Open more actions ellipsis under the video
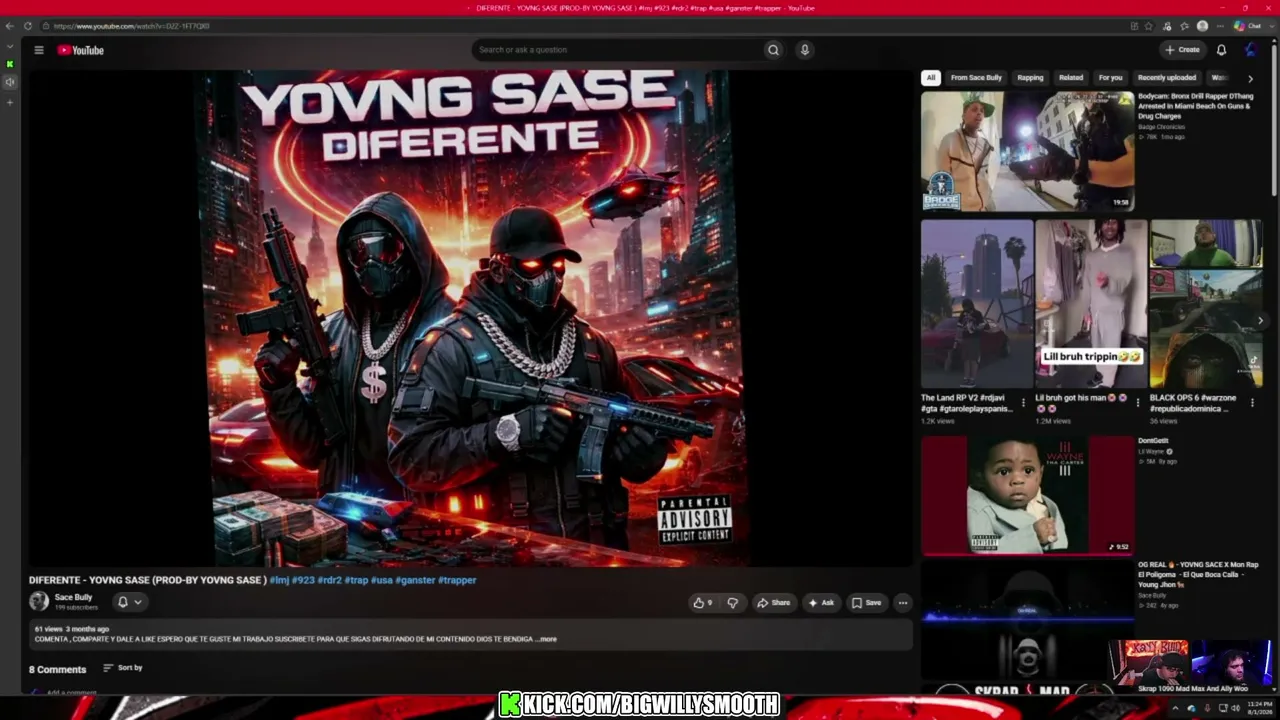Viewport: 1280px width, 720px height. (902, 603)
